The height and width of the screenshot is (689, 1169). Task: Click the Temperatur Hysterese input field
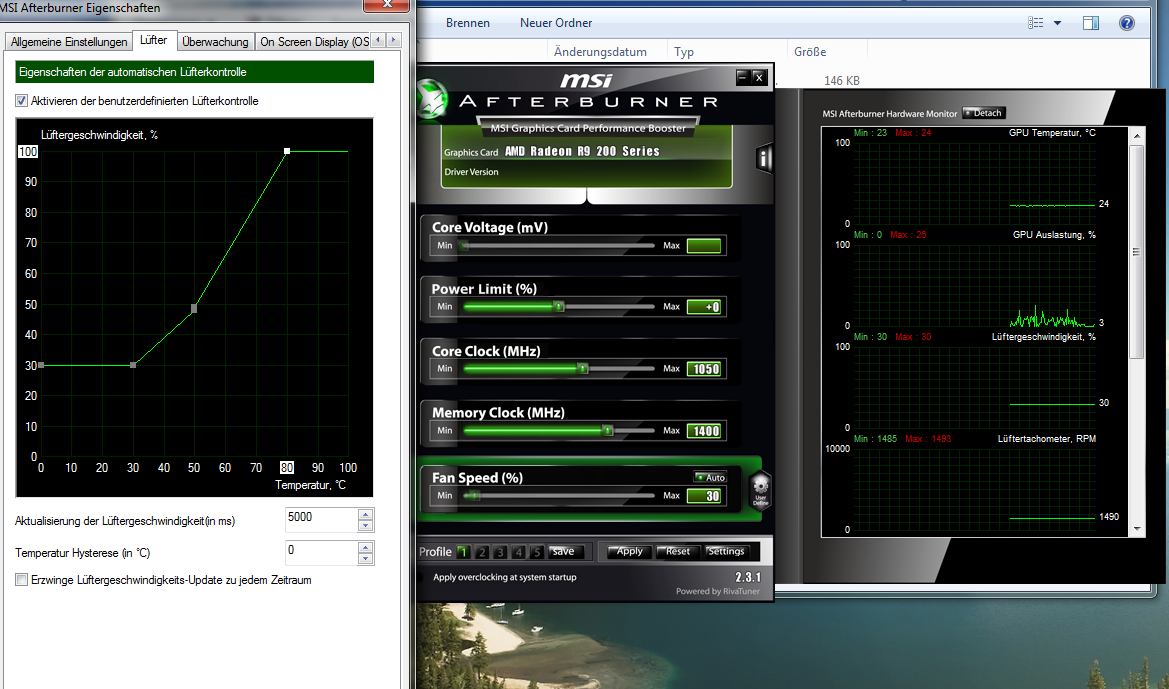321,553
